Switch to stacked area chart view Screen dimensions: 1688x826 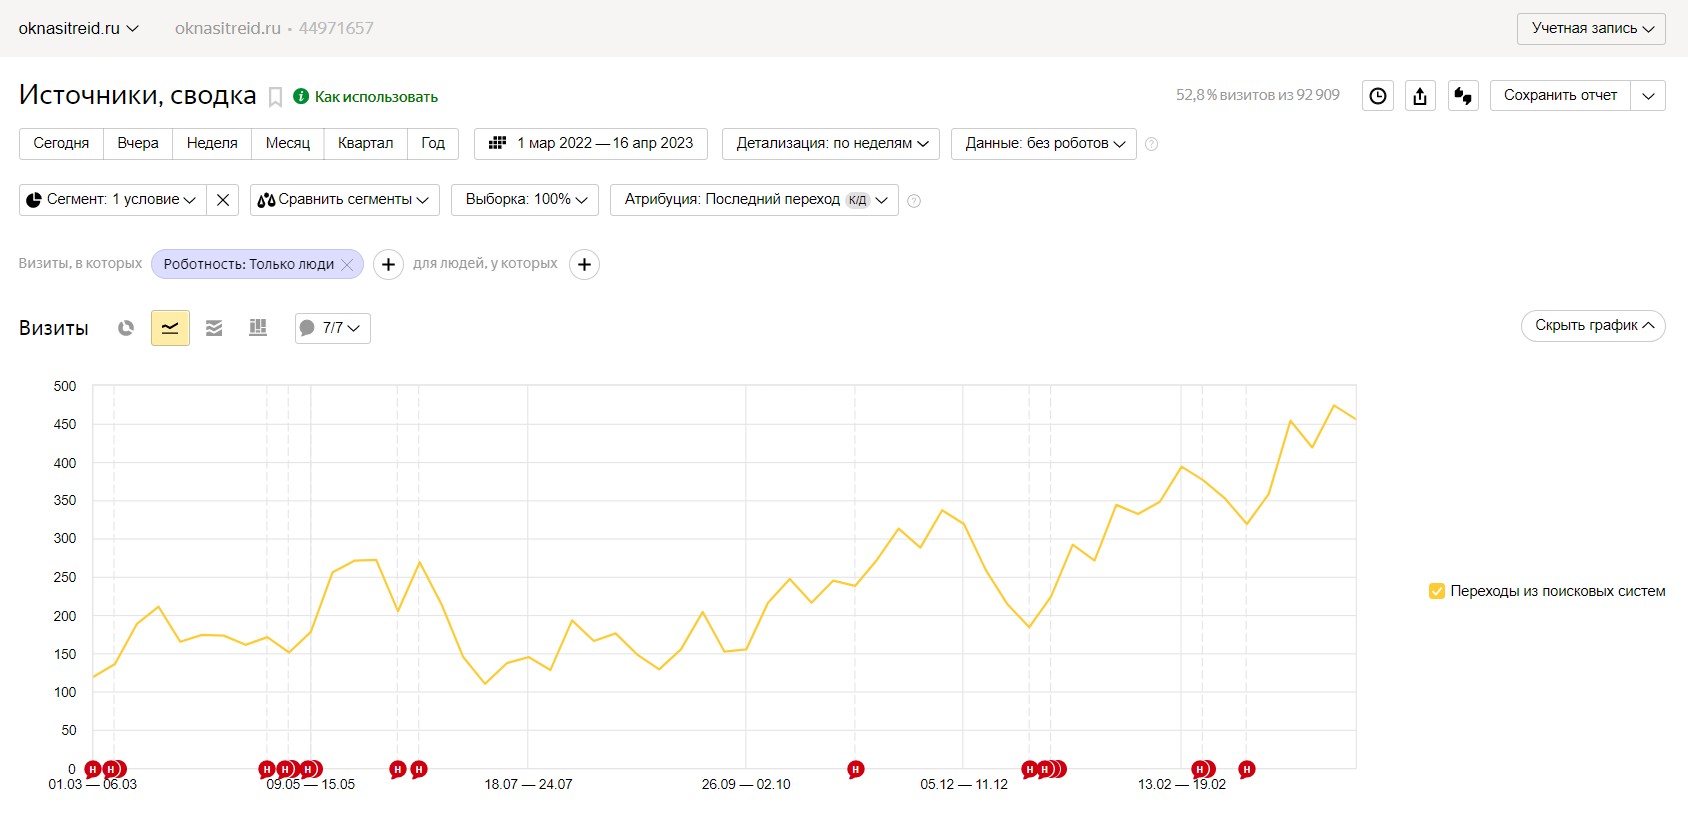214,328
